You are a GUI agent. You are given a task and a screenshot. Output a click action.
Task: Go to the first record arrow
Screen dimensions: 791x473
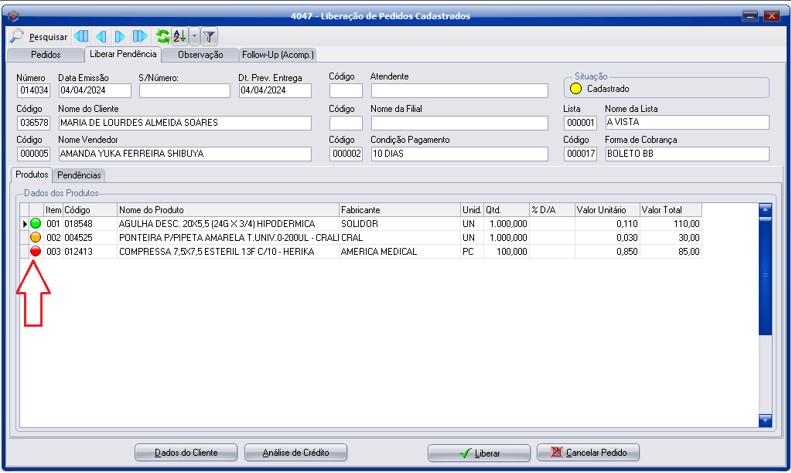pos(82,36)
